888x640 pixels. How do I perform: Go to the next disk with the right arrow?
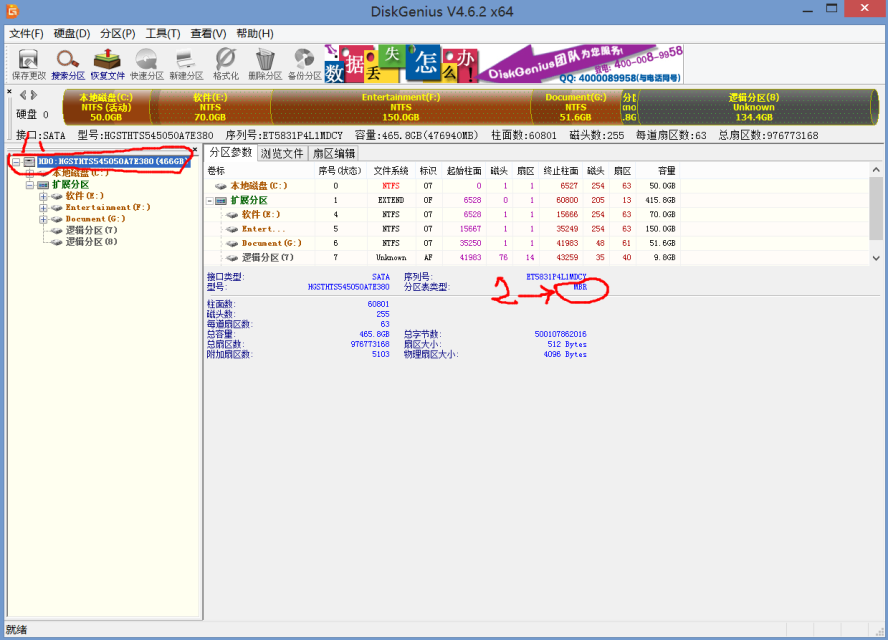click(x=34, y=95)
